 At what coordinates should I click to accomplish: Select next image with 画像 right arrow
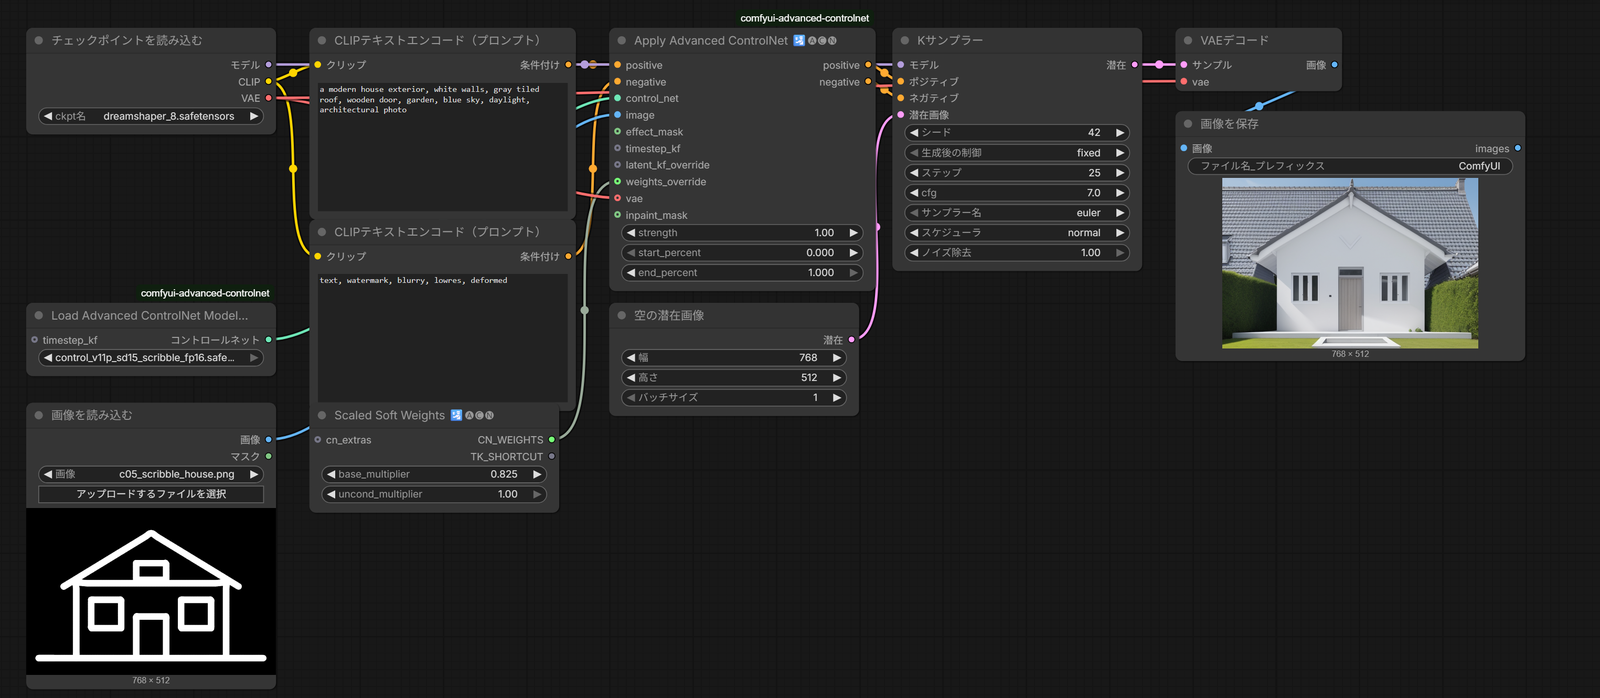tap(254, 474)
